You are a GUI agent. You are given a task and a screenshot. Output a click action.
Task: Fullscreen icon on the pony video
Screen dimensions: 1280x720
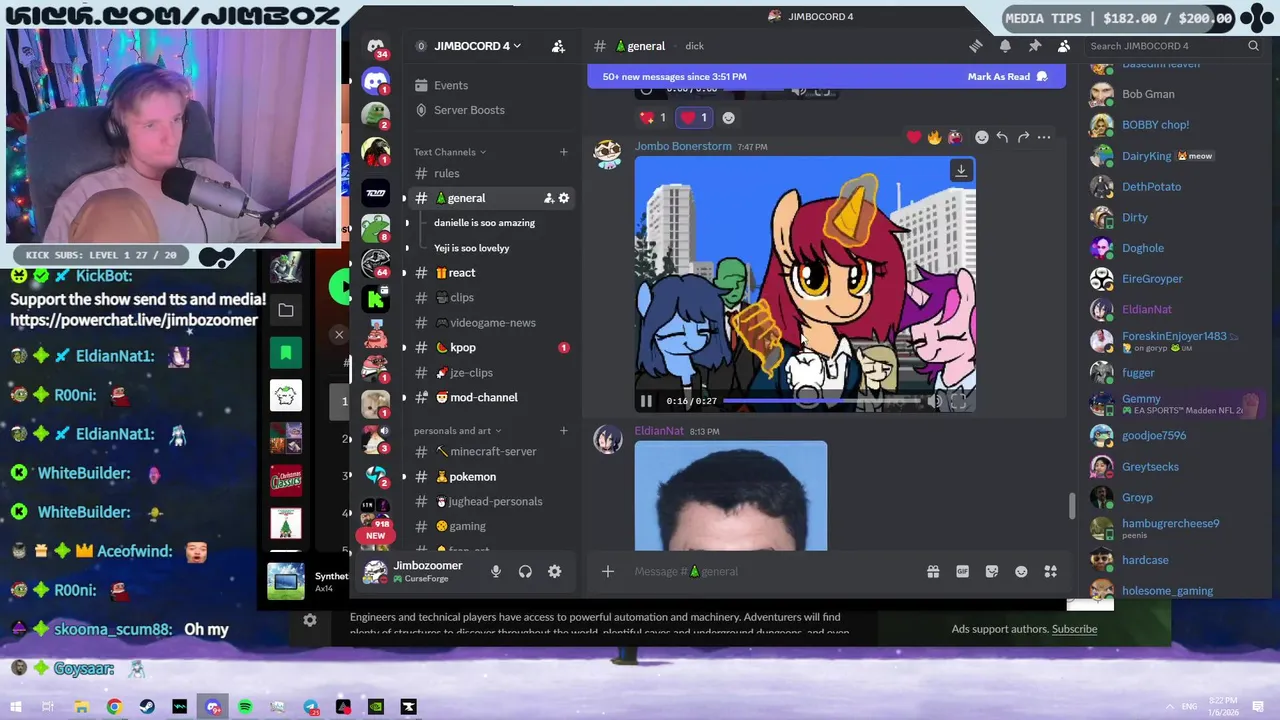tap(958, 401)
